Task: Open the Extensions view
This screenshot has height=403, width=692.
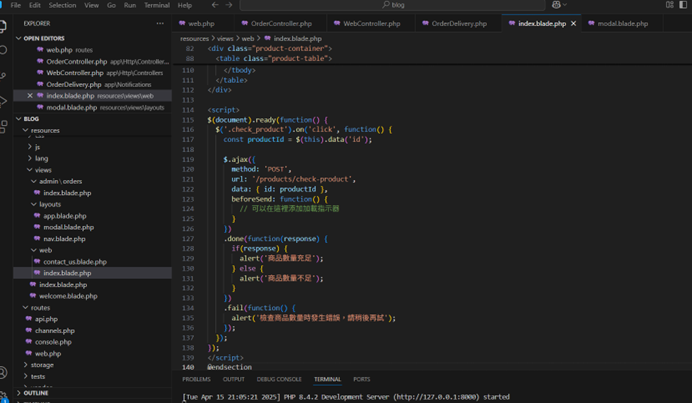Action: pos(4,127)
